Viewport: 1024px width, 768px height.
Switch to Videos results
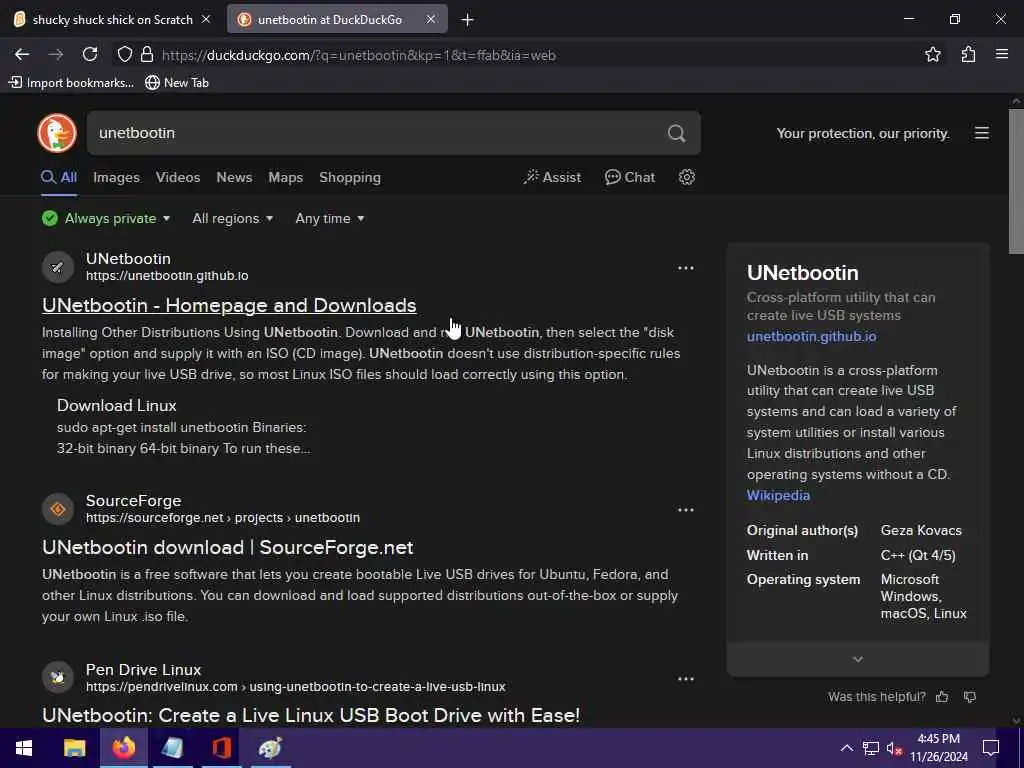point(178,177)
